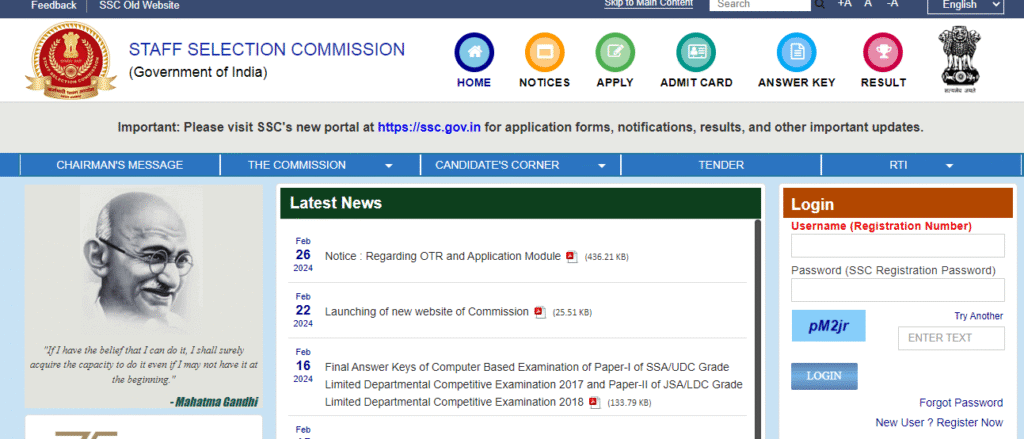Open the Admit Card icon
This screenshot has height=439, width=1024.
point(696,52)
